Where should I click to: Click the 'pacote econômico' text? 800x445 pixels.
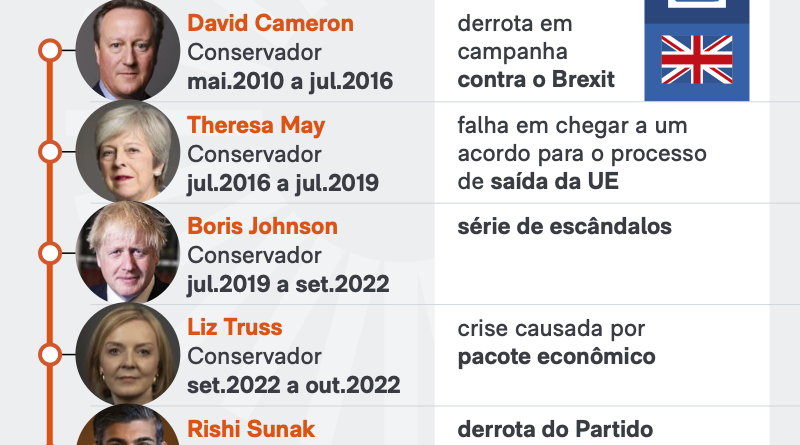coord(556,357)
